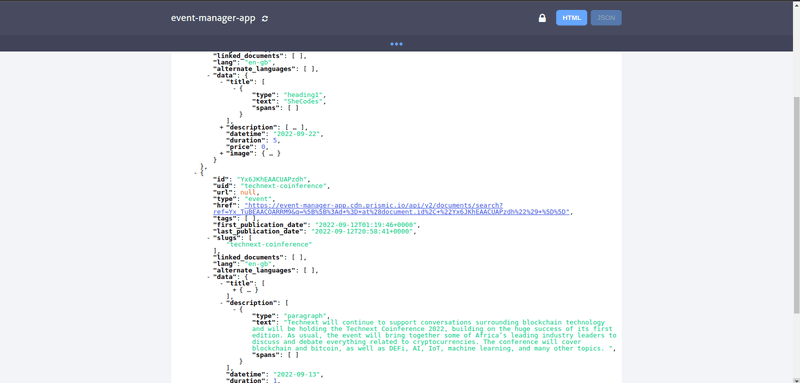Click the lock icon in the header
The height and width of the screenshot is (383, 800).
[x=542, y=18]
